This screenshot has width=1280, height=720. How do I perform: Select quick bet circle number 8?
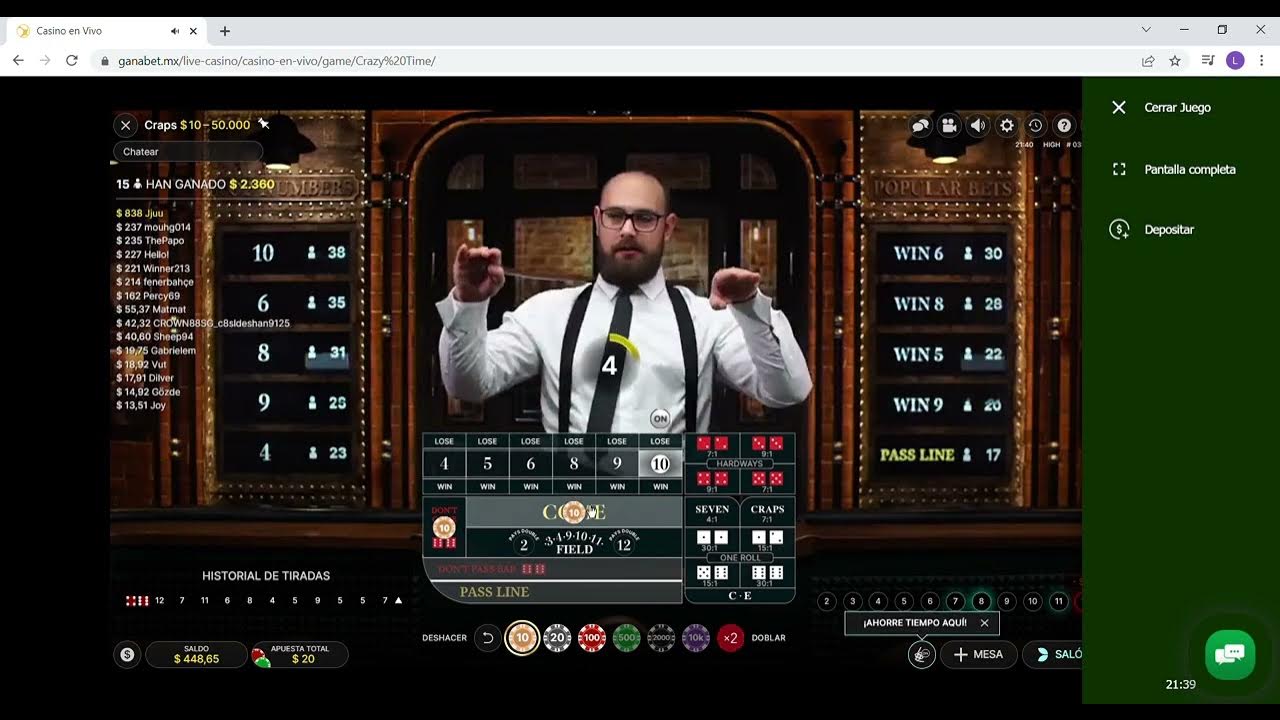tap(981, 601)
